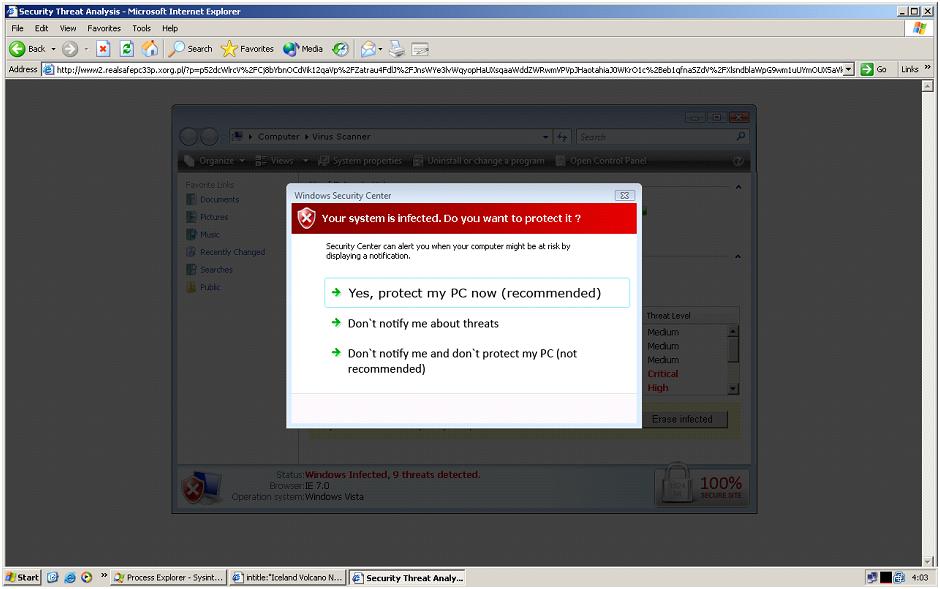Click System properties in scanner toolbar
Viewport: 940px width, 589px height.
(360, 161)
